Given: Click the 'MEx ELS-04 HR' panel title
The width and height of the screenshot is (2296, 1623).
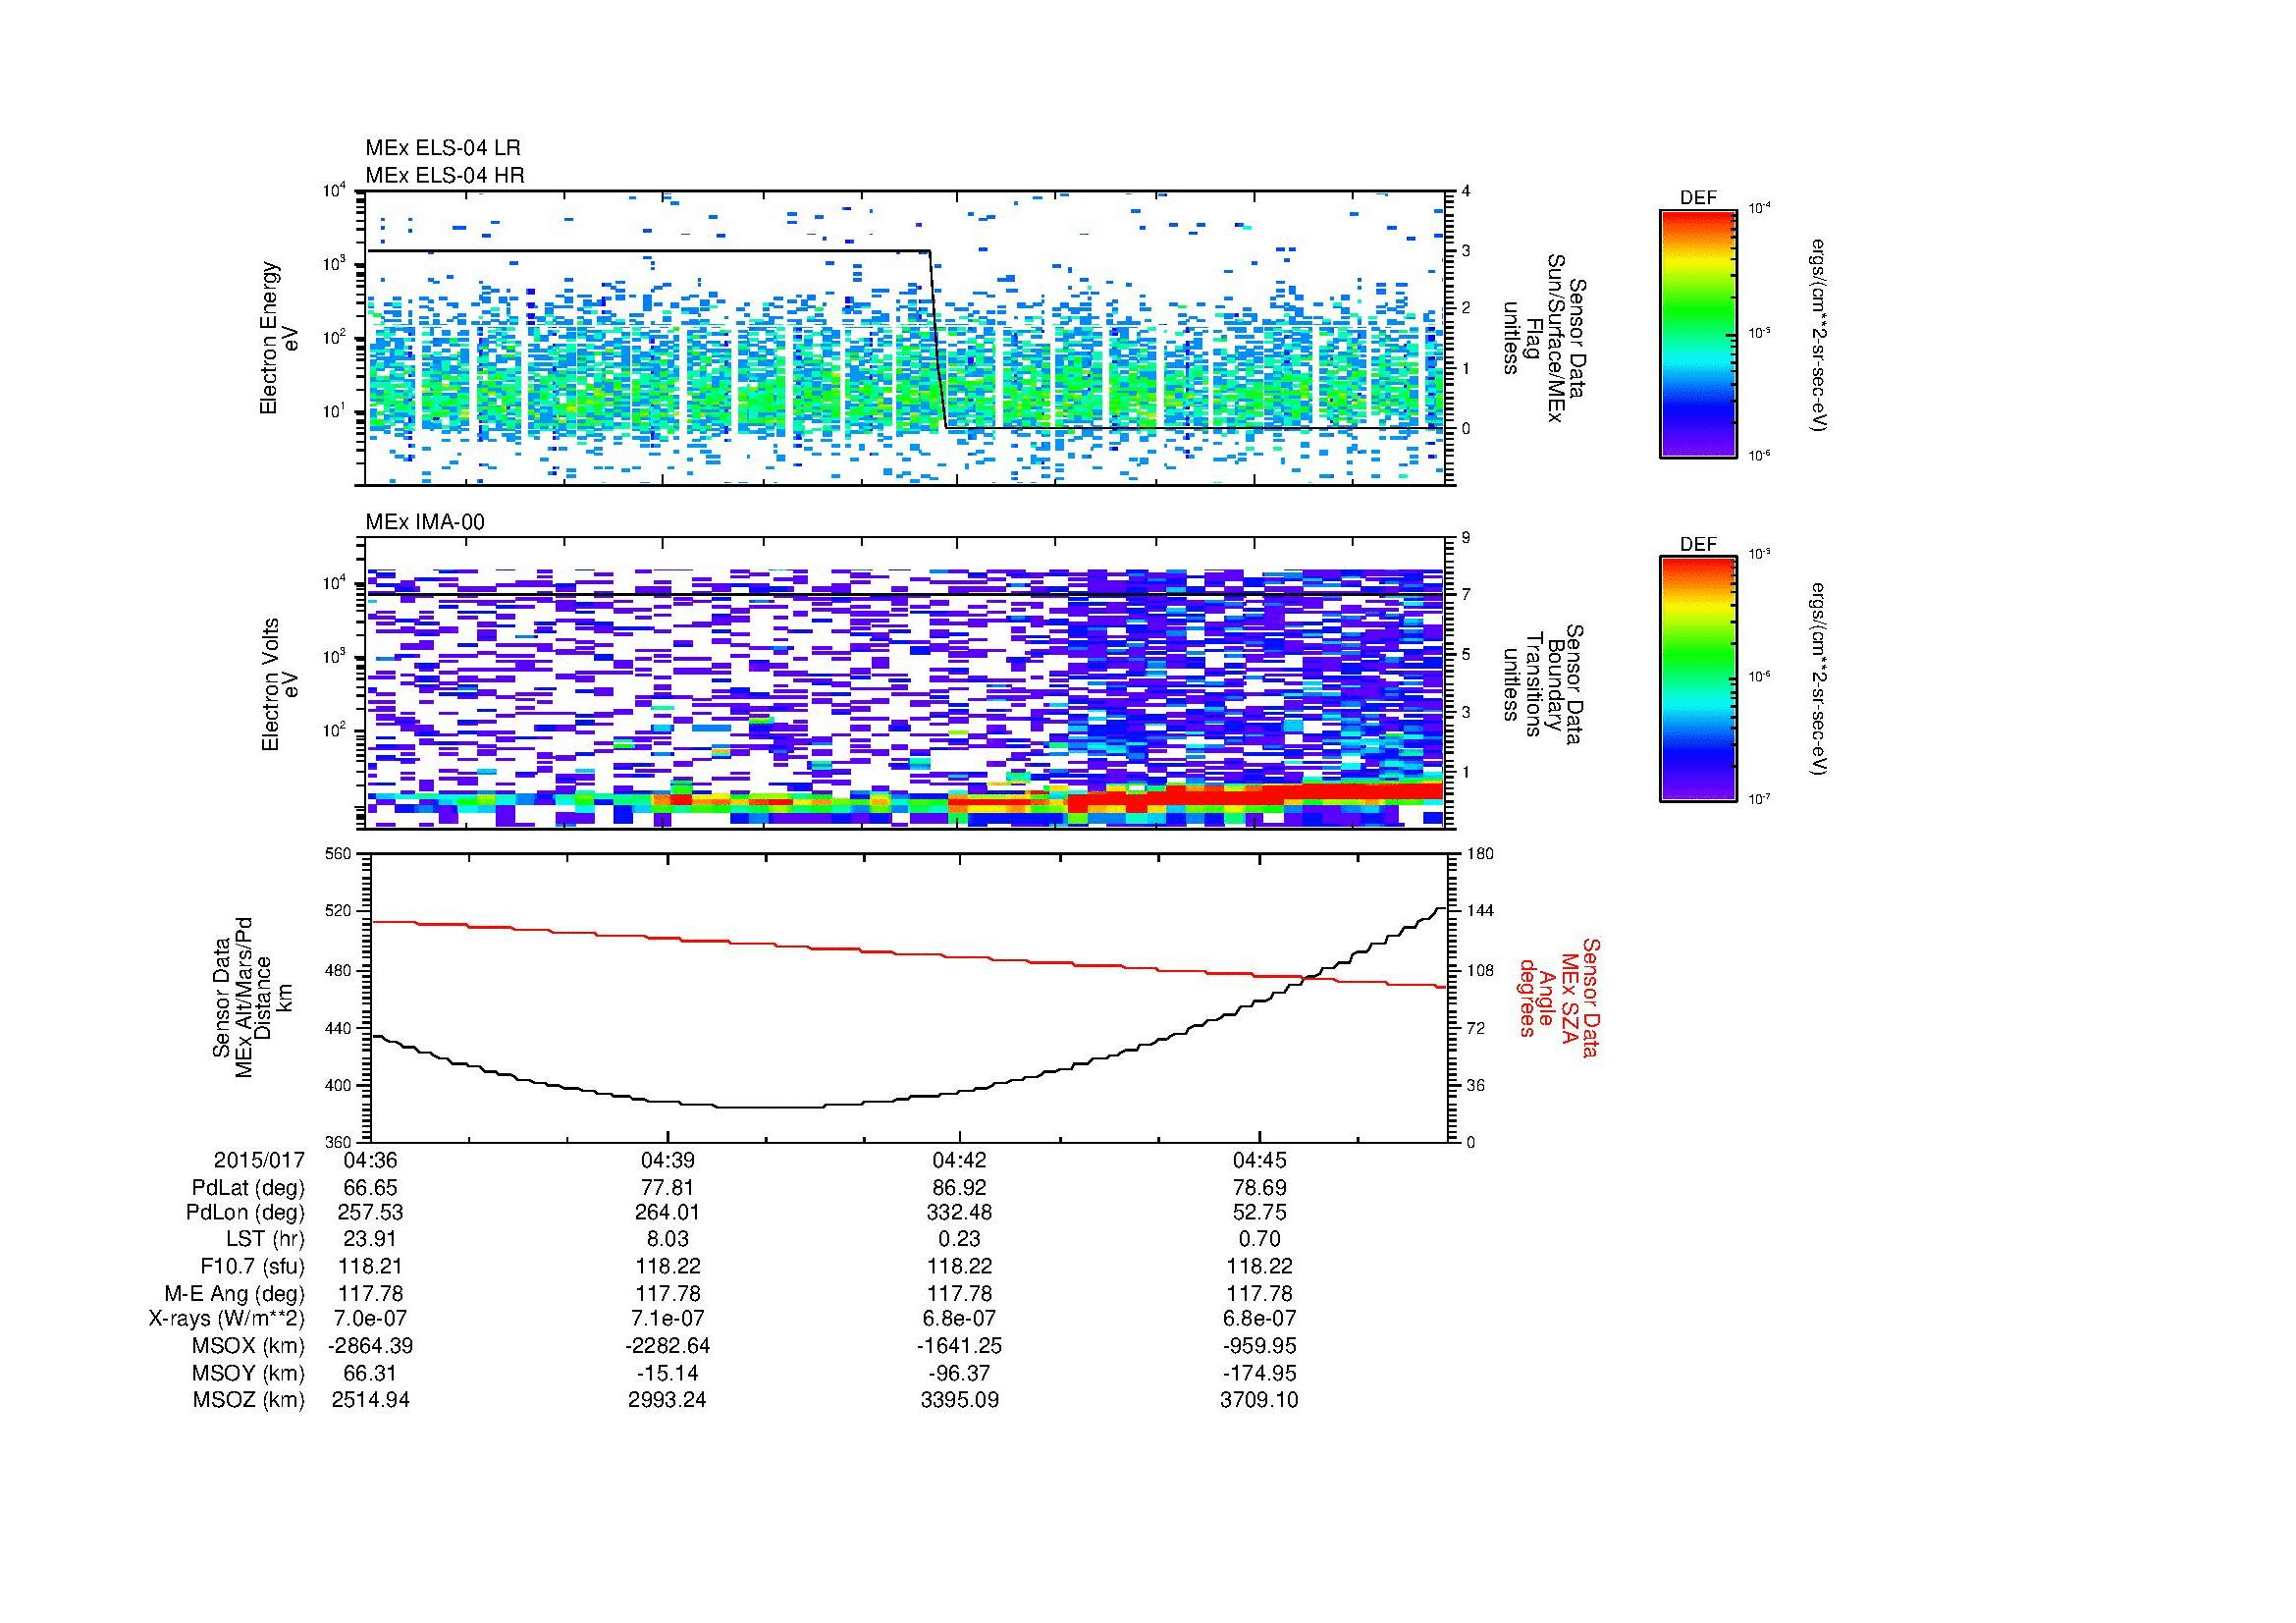Looking at the screenshot, I should tap(445, 175).
